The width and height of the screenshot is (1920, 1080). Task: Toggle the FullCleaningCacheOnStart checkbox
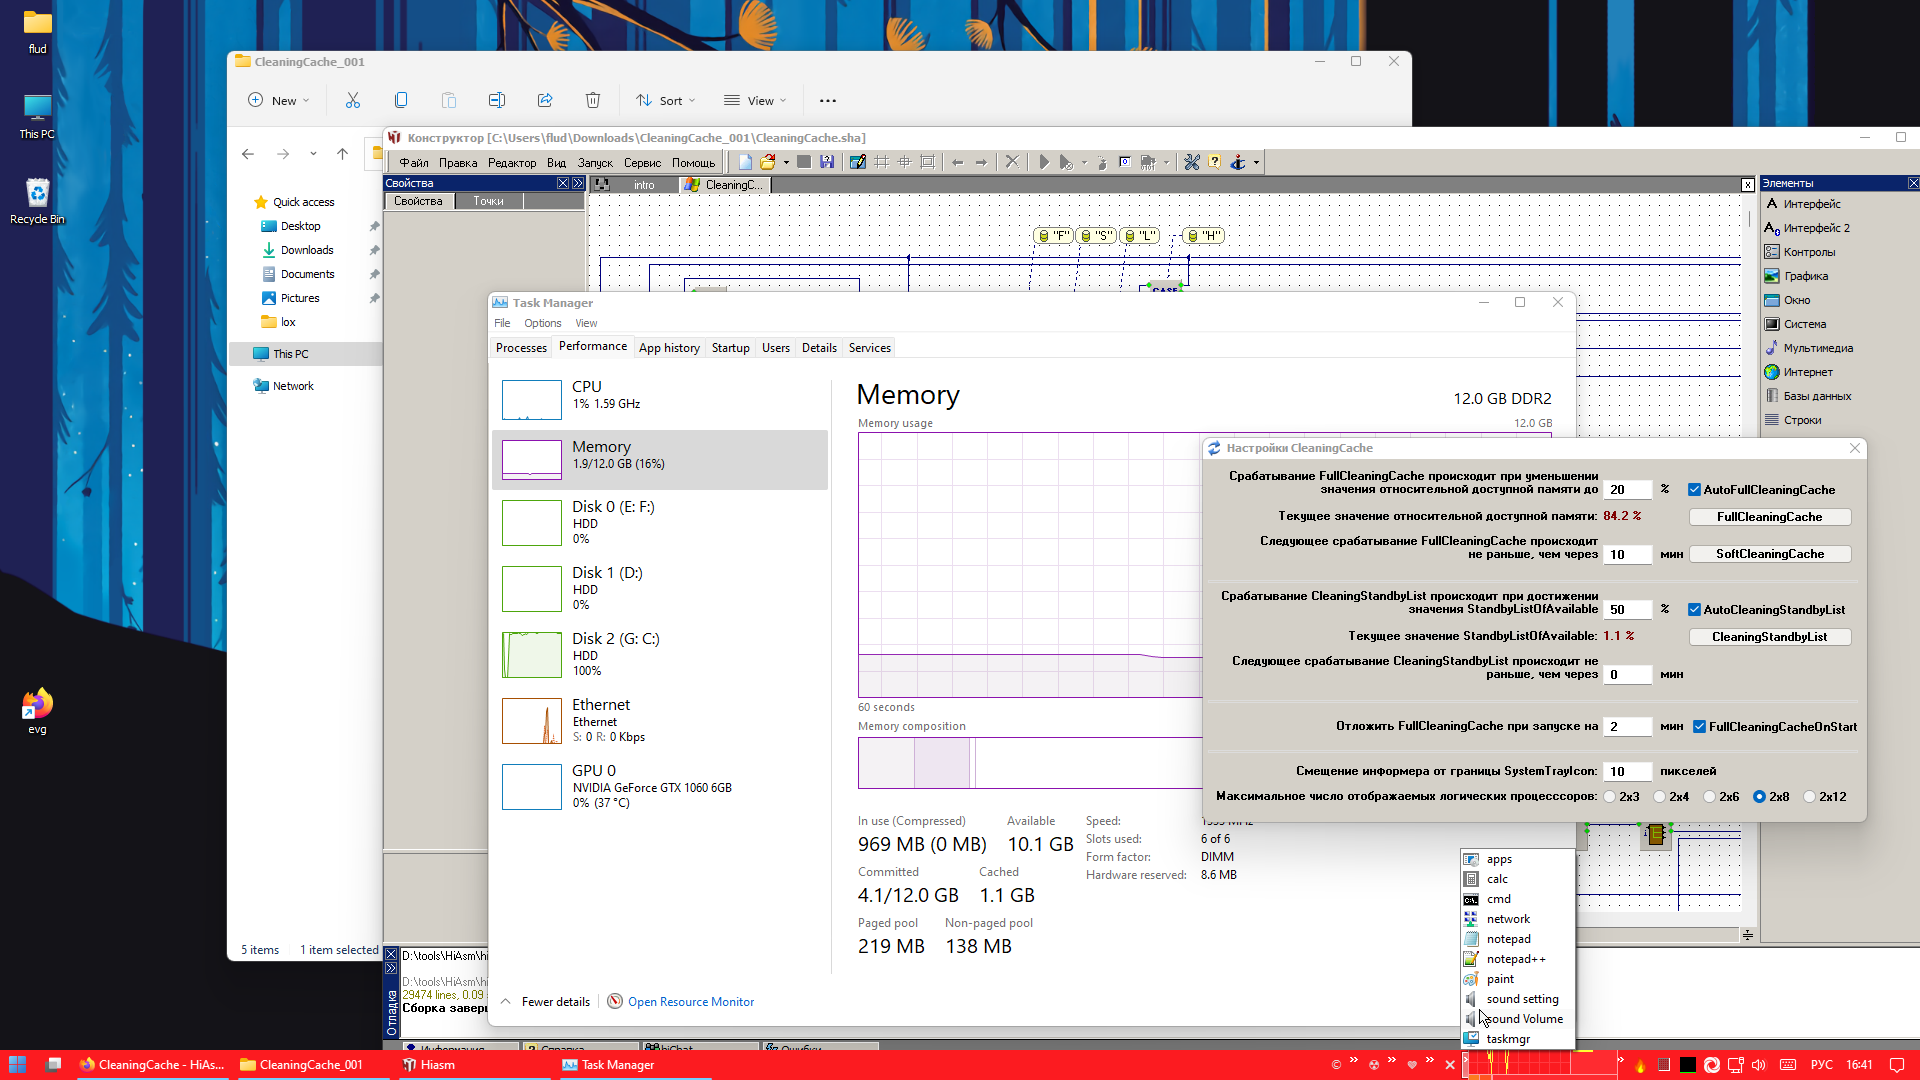tap(1699, 727)
